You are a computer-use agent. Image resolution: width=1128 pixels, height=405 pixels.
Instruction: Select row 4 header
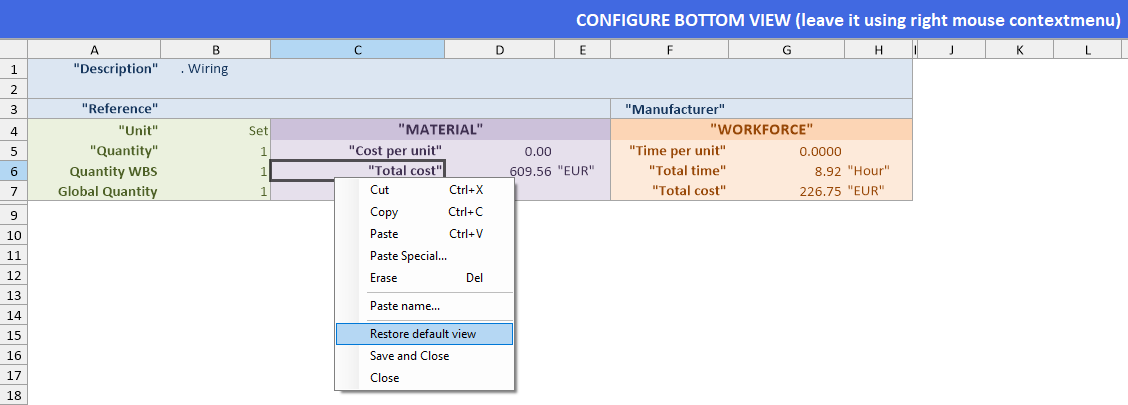point(14,130)
